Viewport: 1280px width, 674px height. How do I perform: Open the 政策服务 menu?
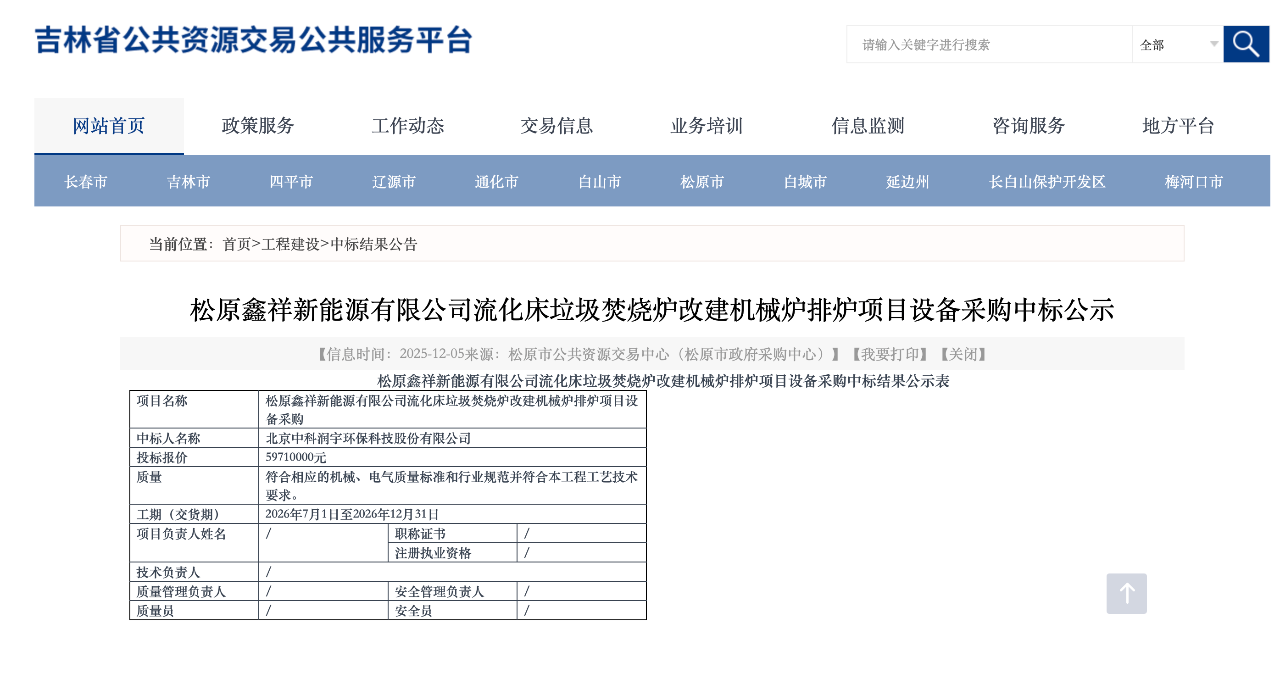tap(257, 125)
